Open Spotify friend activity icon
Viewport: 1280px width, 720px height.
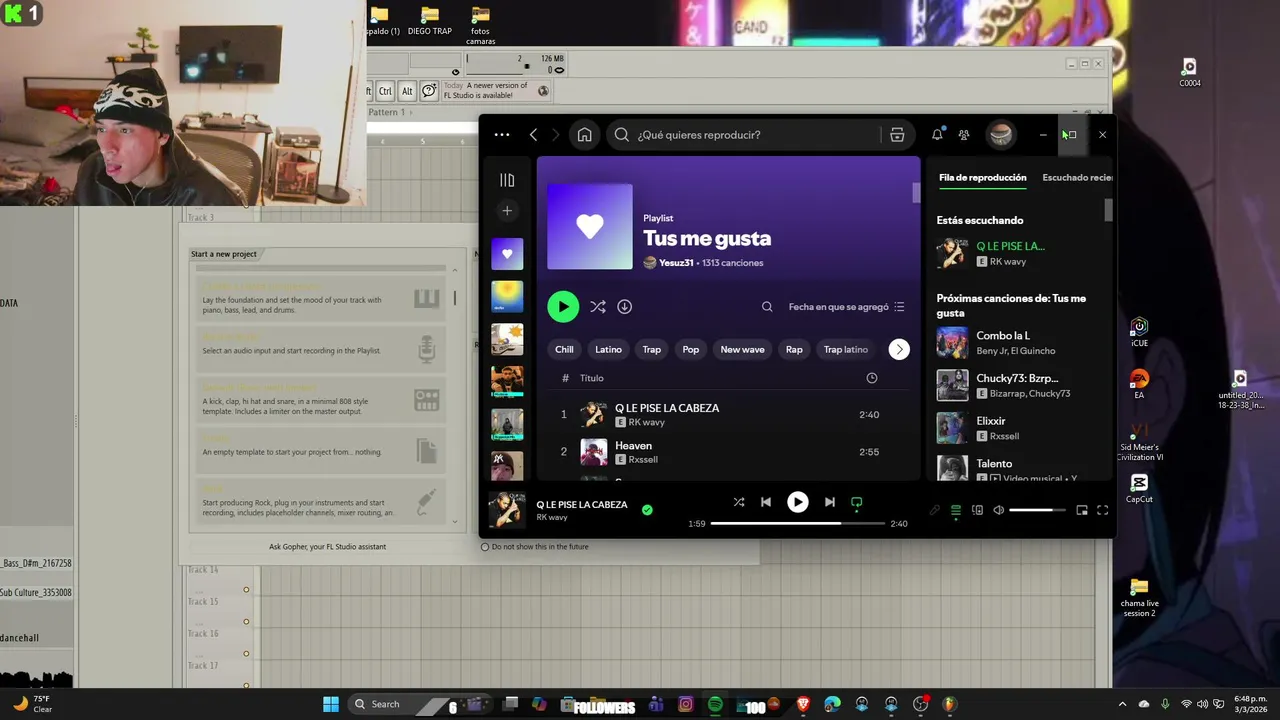tap(964, 135)
